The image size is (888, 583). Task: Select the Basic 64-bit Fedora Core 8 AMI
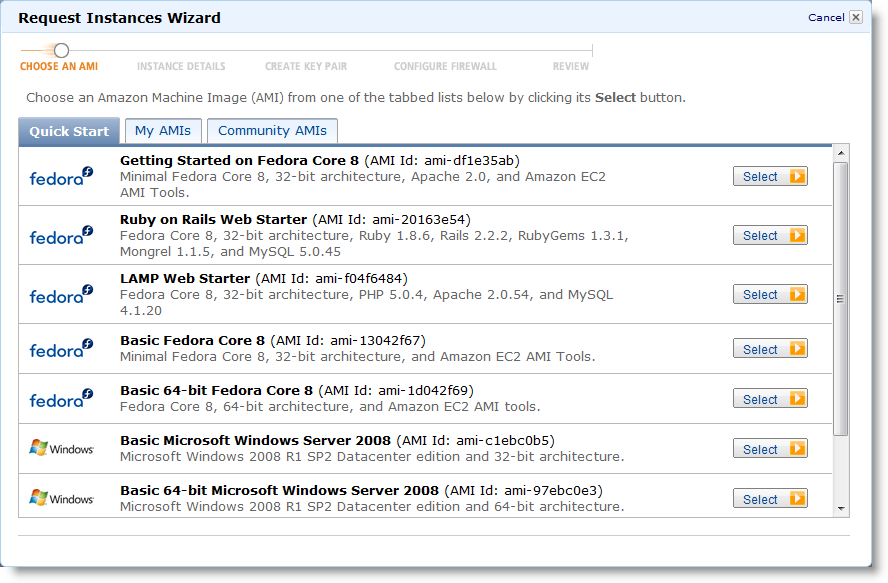pyautogui.click(x=770, y=398)
